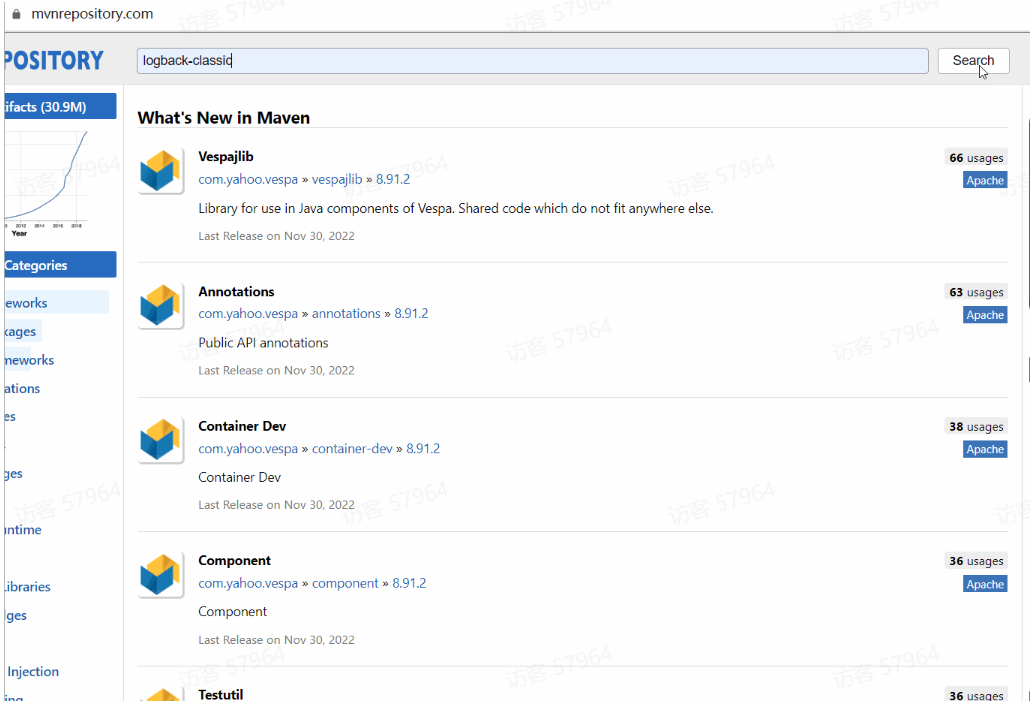This screenshot has width=1030, height=712.
Task: Click the padlock icon in address bar
Action: click(16, 14)
